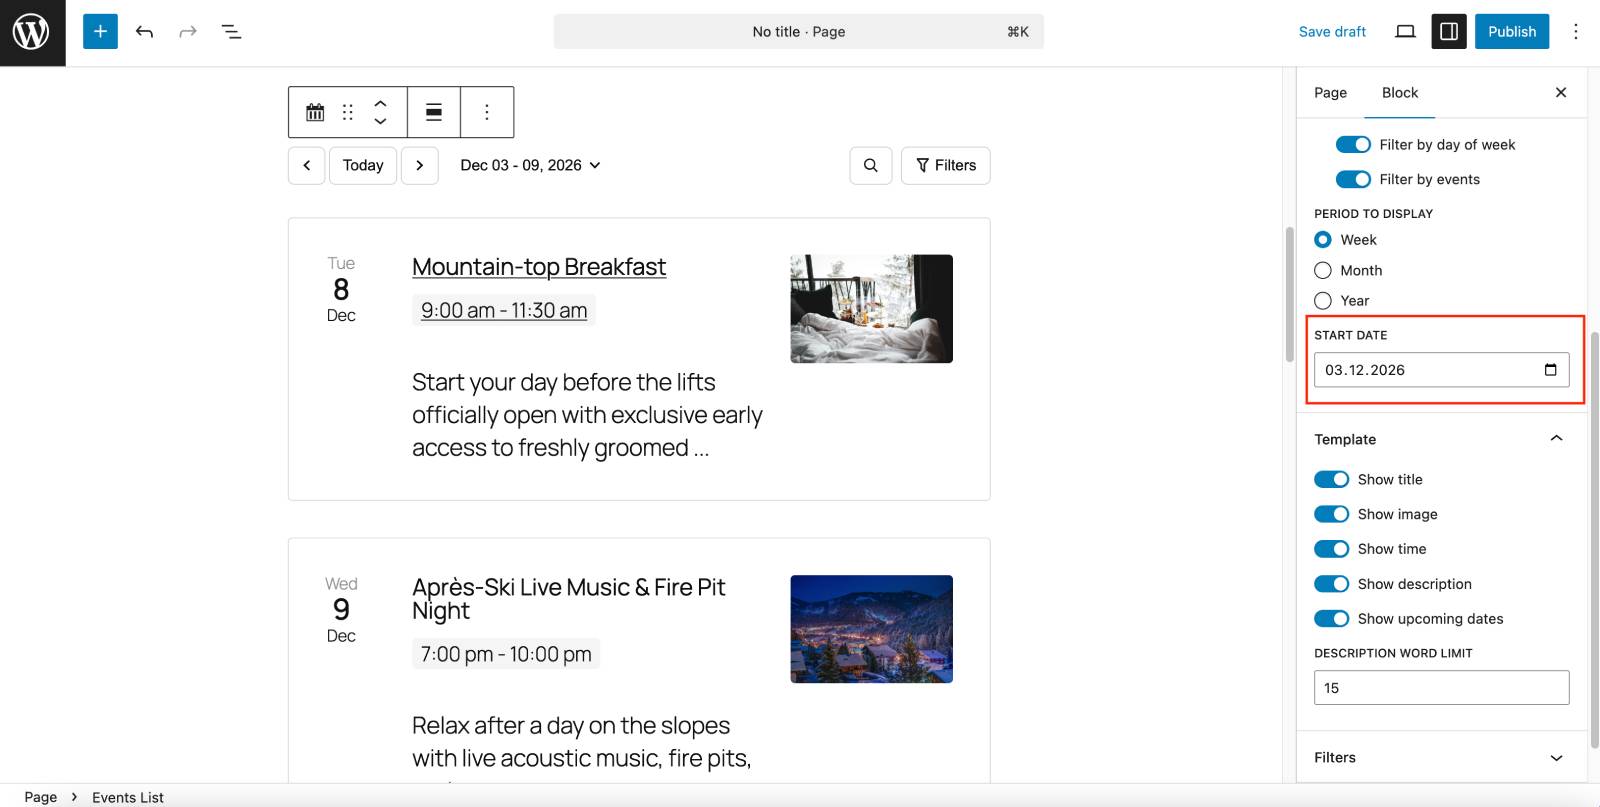Image resolution: width=1600 pixels, height=807 pixels.
Task: Click the block align icon
Action: pyautogui.click(x=434, y=112)
